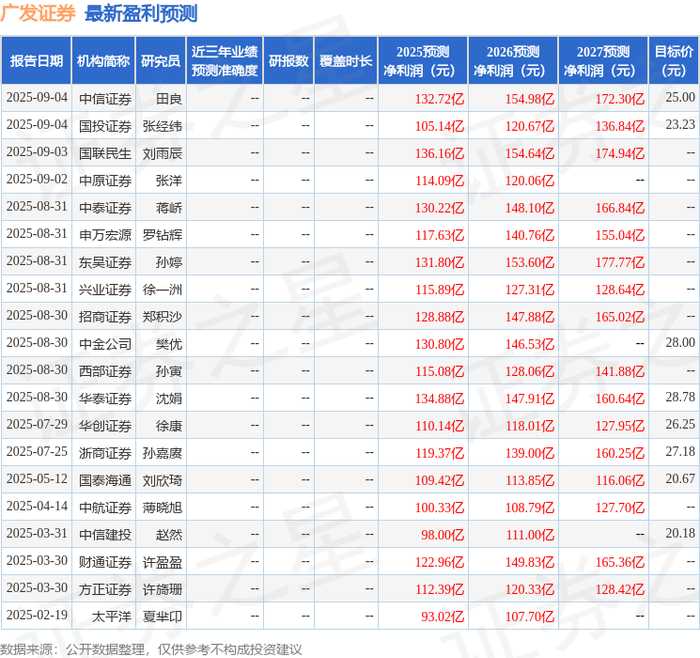
Task: Click the date 2025-09-02
Action: point(37,179)
